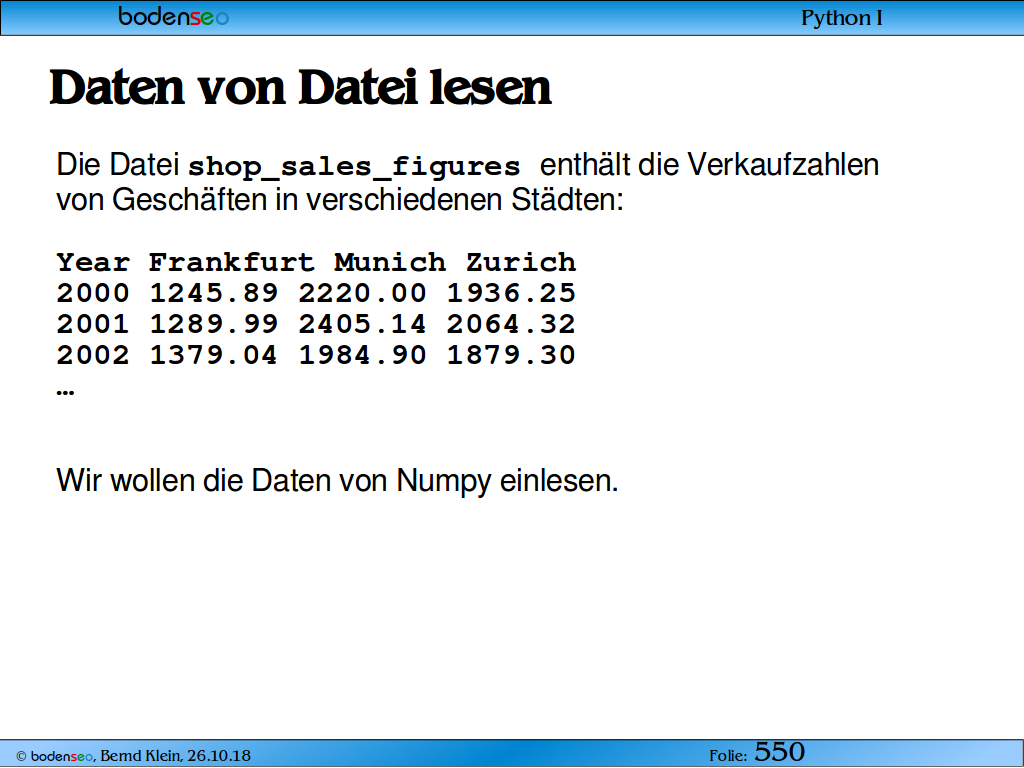Click the sentence 'Wir wollen die Daten von Numpy einlesen.'
The width and height of the screenshot is (1024, 768).
point(337,481)
